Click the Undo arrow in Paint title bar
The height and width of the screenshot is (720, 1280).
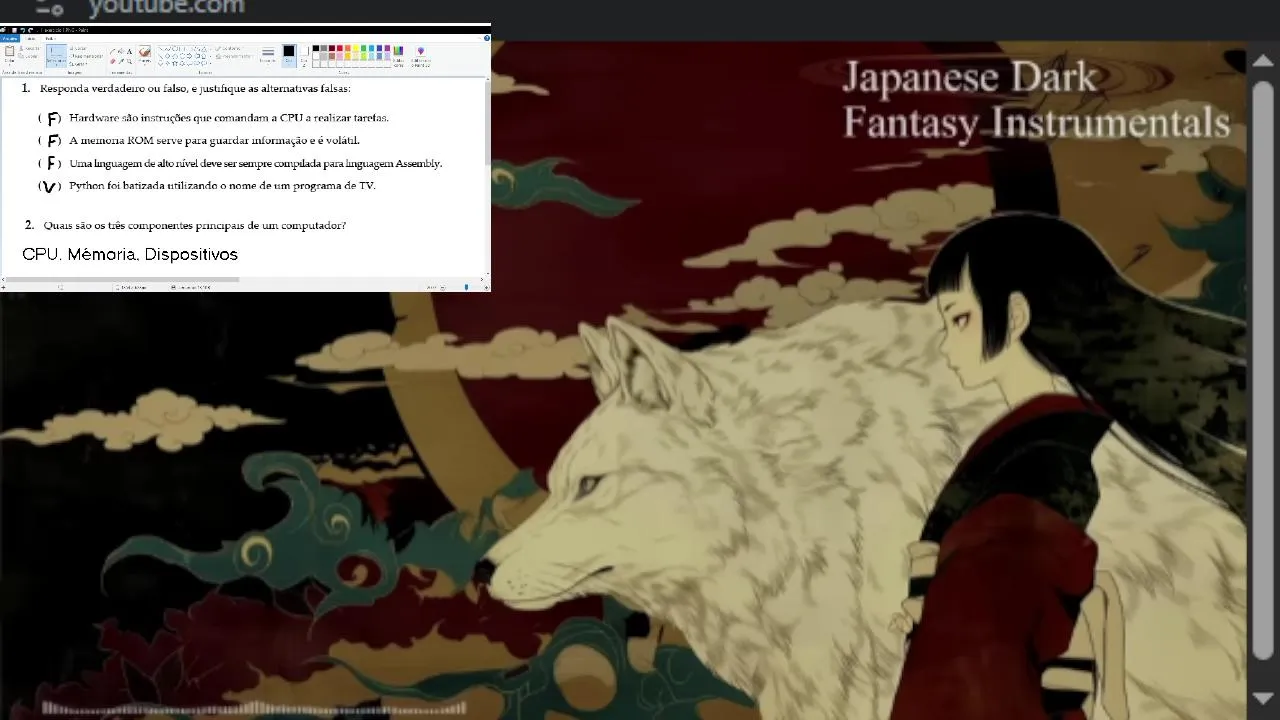tap(23, 30)
